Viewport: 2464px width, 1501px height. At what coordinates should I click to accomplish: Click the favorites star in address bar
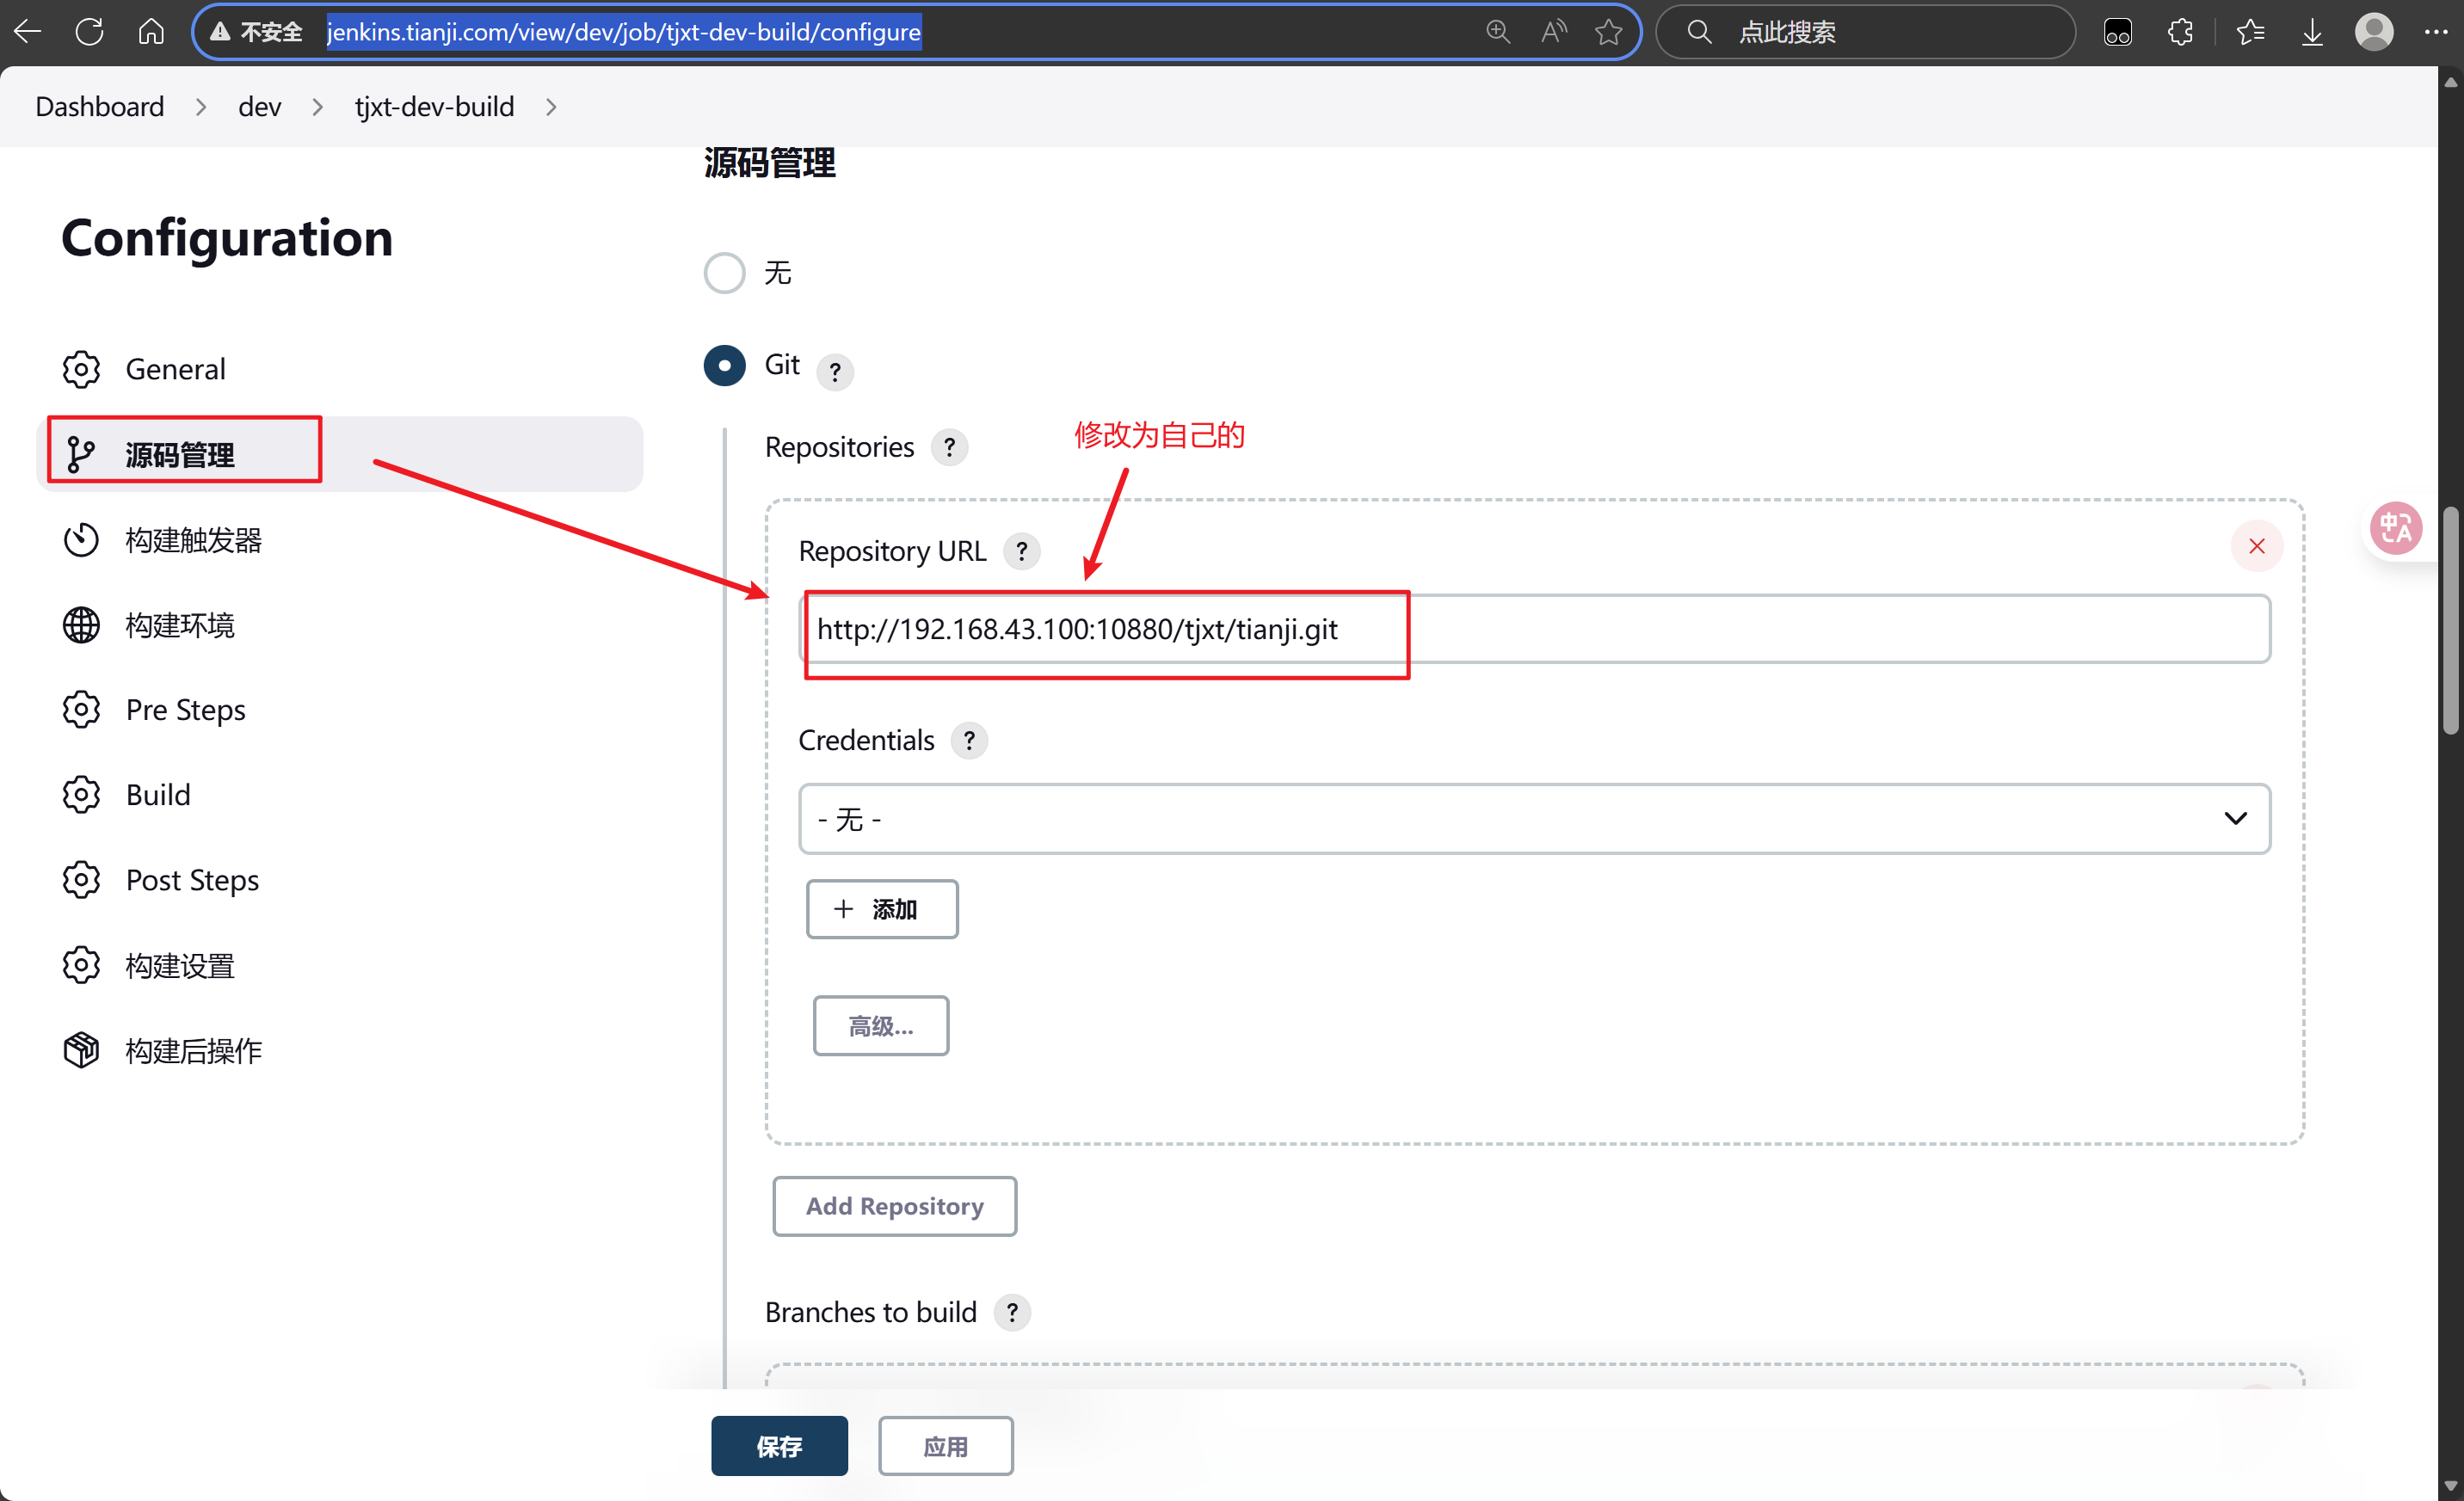point(1608,32)
